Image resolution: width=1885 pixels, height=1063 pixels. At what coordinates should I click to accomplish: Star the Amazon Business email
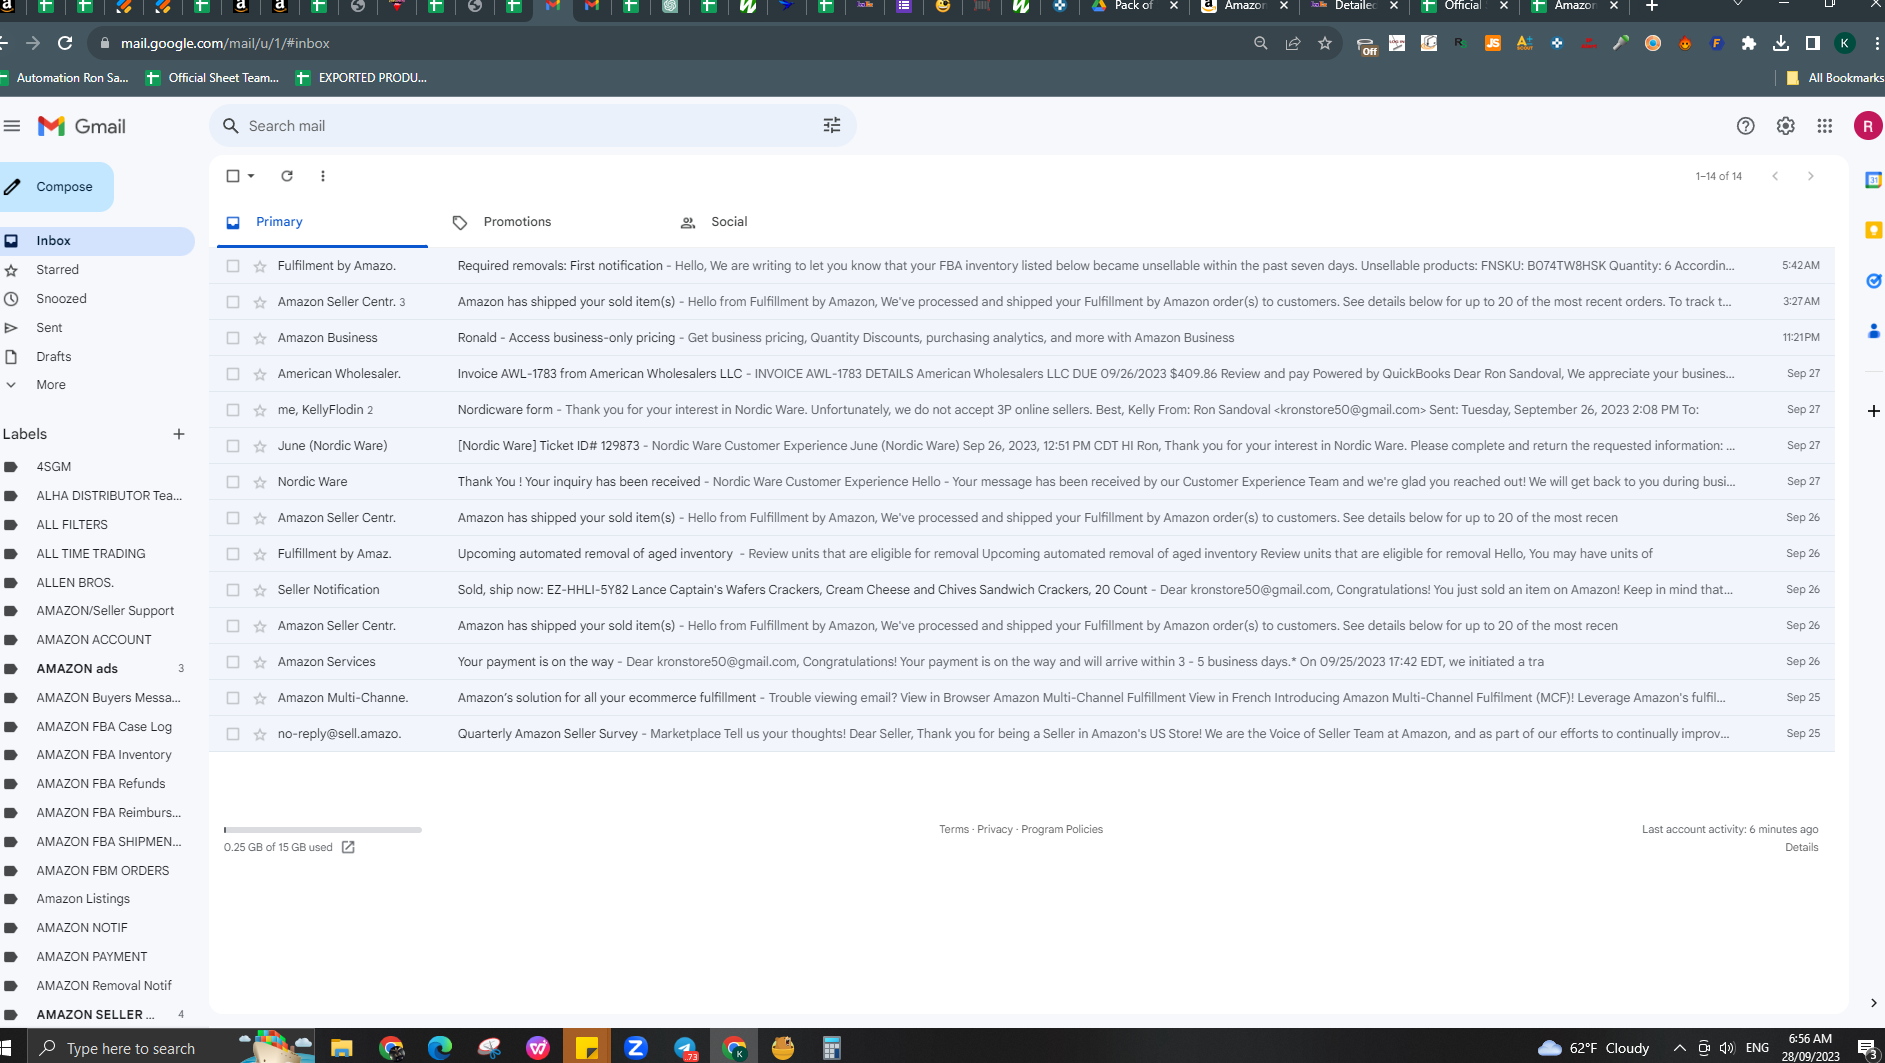(260, 338)
